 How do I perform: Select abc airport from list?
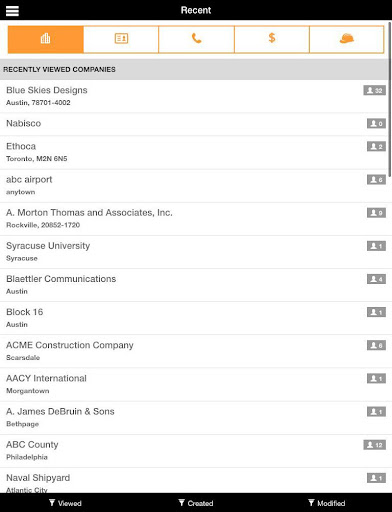coord(194,186)
